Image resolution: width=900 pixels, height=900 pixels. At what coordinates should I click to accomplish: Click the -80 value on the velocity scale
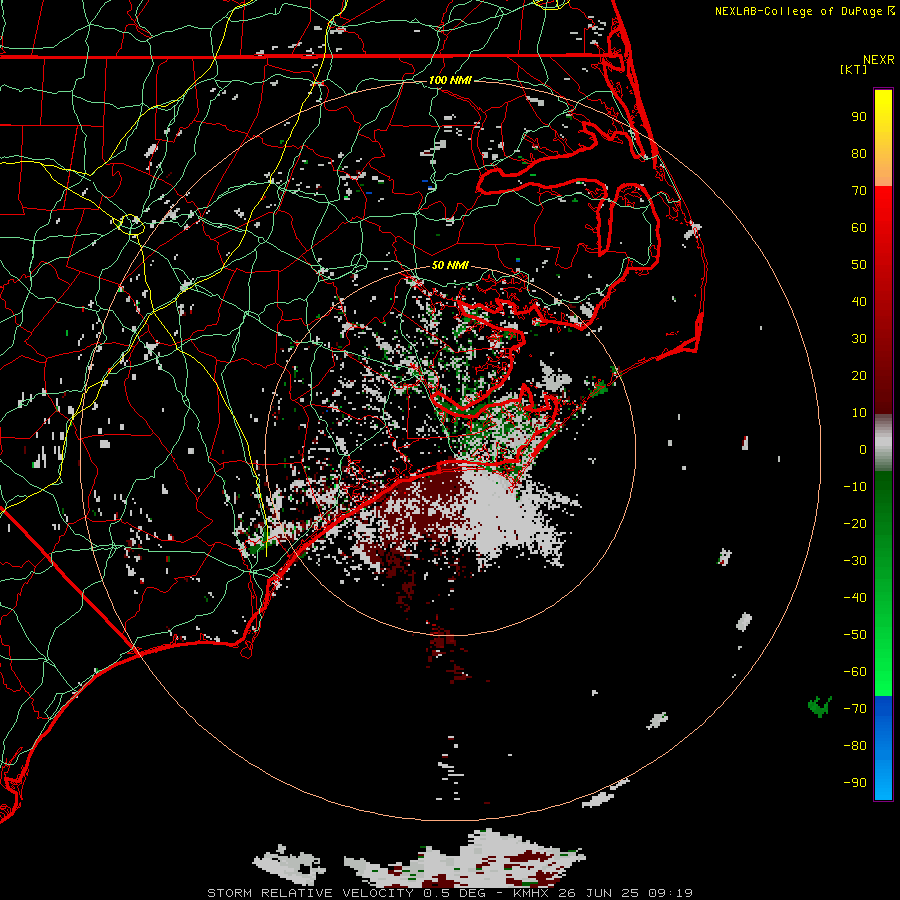coord(855,746)
